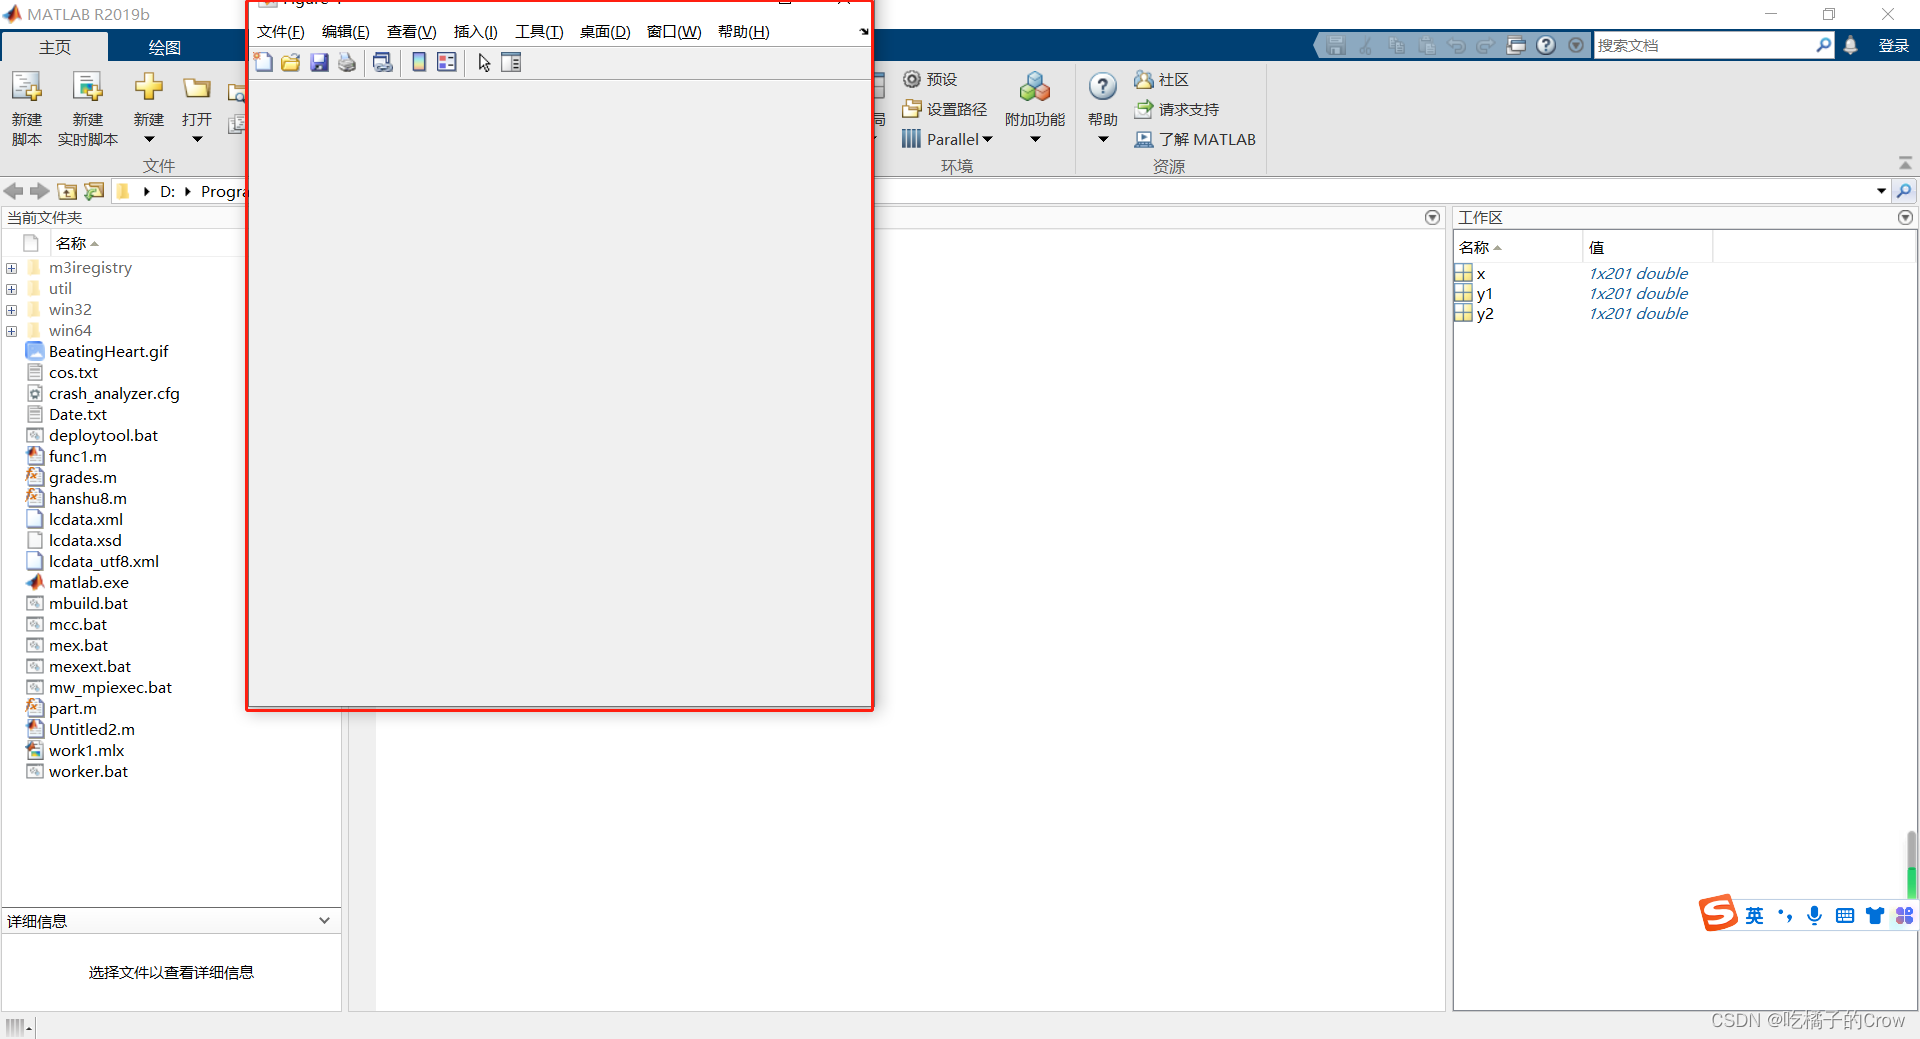Click 新建实时脚本 New Live Script icon
The width and height of the screenshot is (1920, 1039).
(88, 88)
